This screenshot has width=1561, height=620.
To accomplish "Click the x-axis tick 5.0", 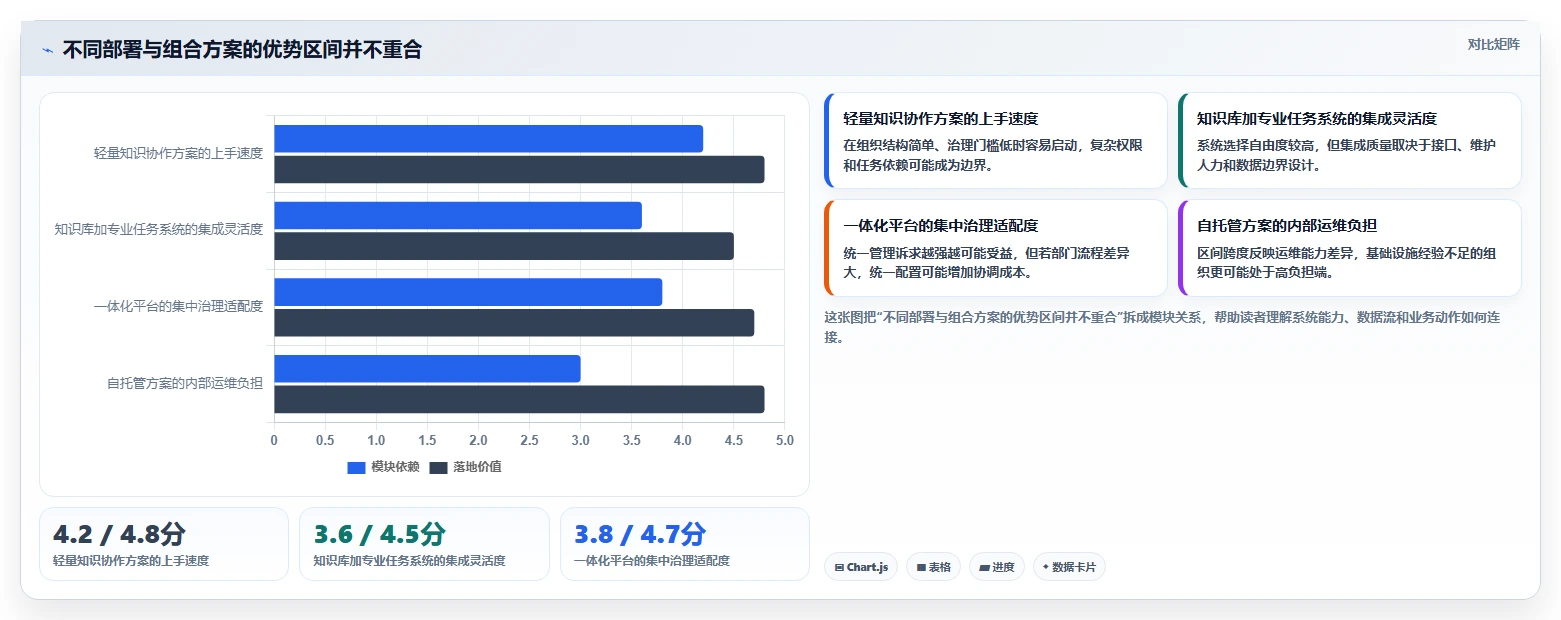I will point(785,440).
